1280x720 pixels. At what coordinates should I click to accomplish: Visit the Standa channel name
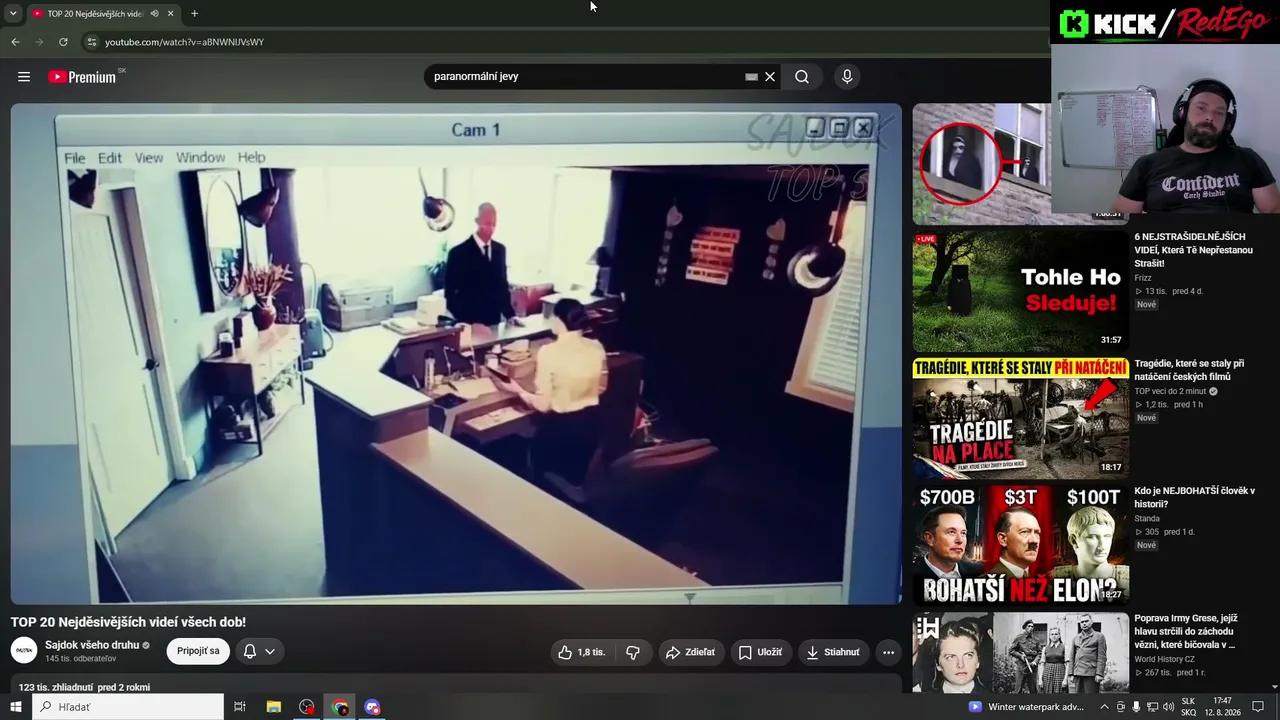1147,518
